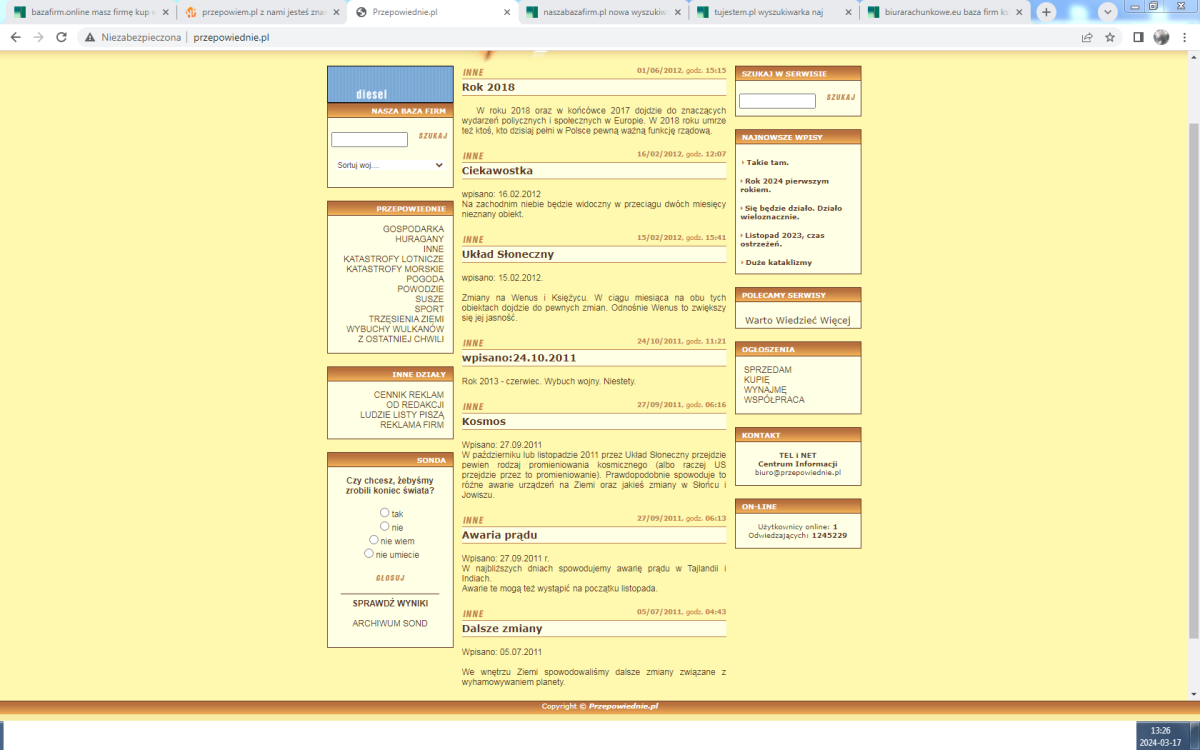Click the 'Niezabezpieczona' security warning icon

coord(90,37)
